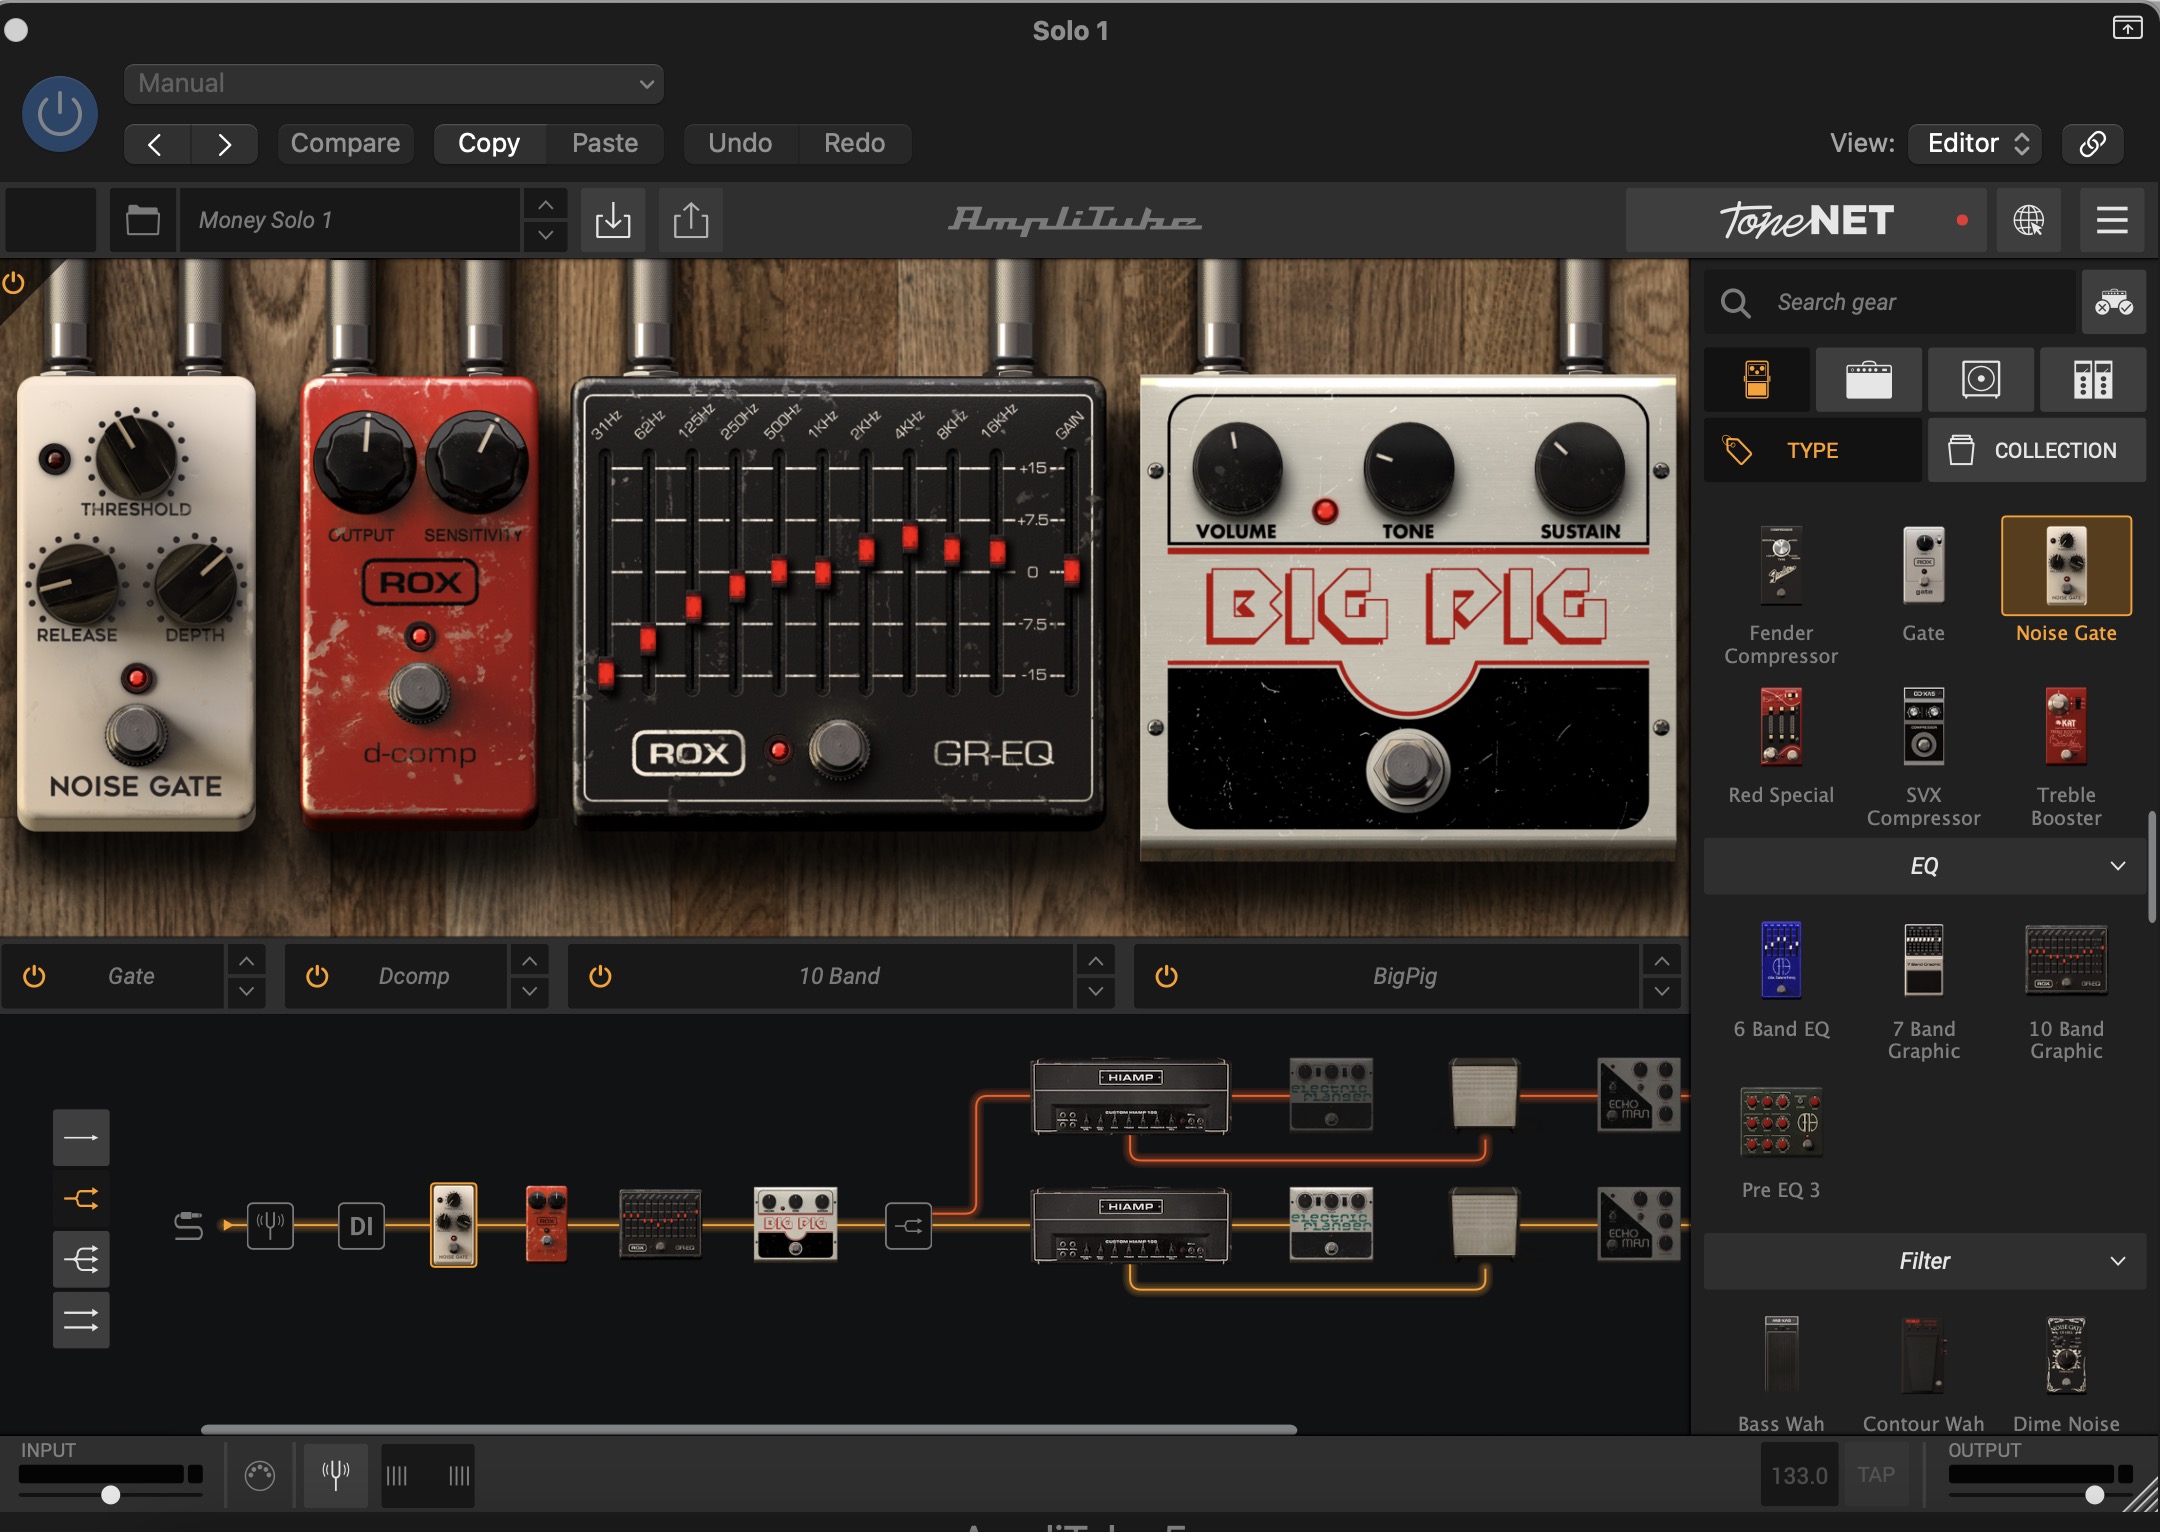The width and height of the screenshot is (2160, 1532).
Task: Open the hamburger main menu
Action: pyautogui.click(x=2112, y=220)
